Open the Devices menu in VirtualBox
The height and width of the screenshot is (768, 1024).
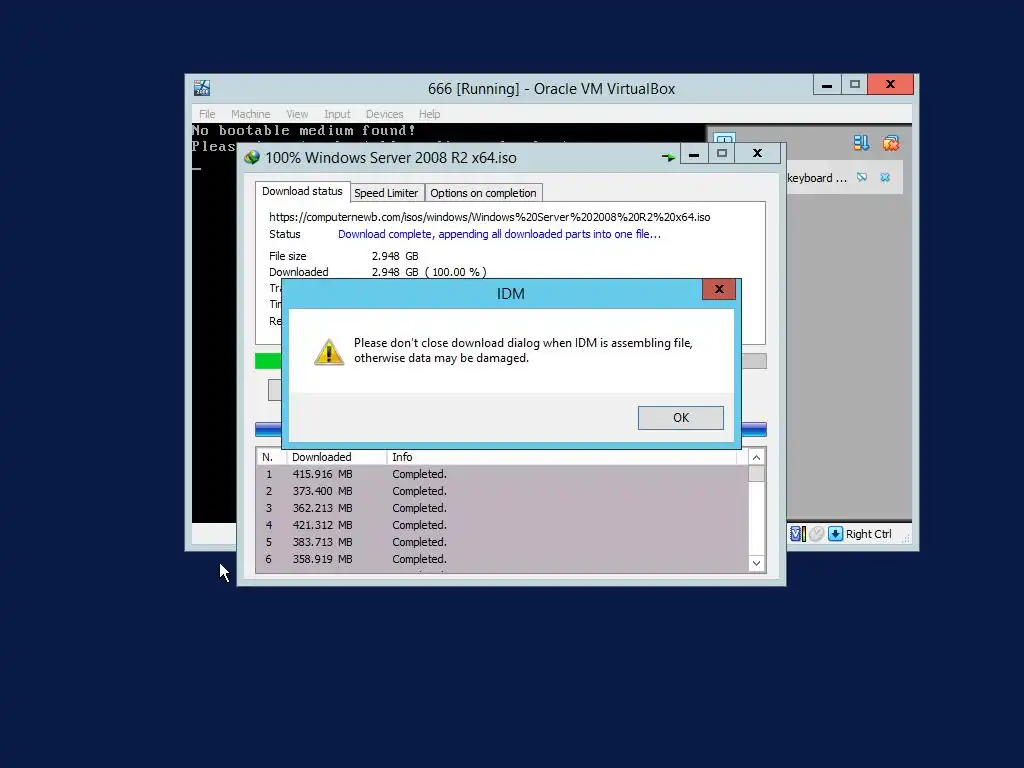click(385, 114)
